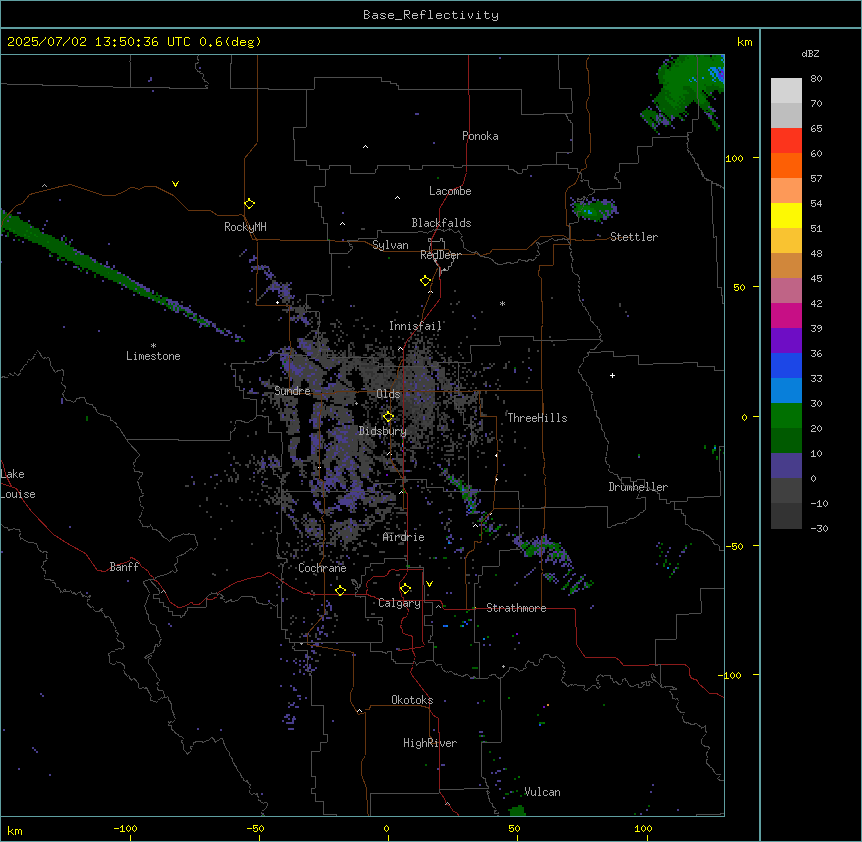862x842 pixels.
Task: Click the Base_Reflectivity title text
Action: [431, 15]
